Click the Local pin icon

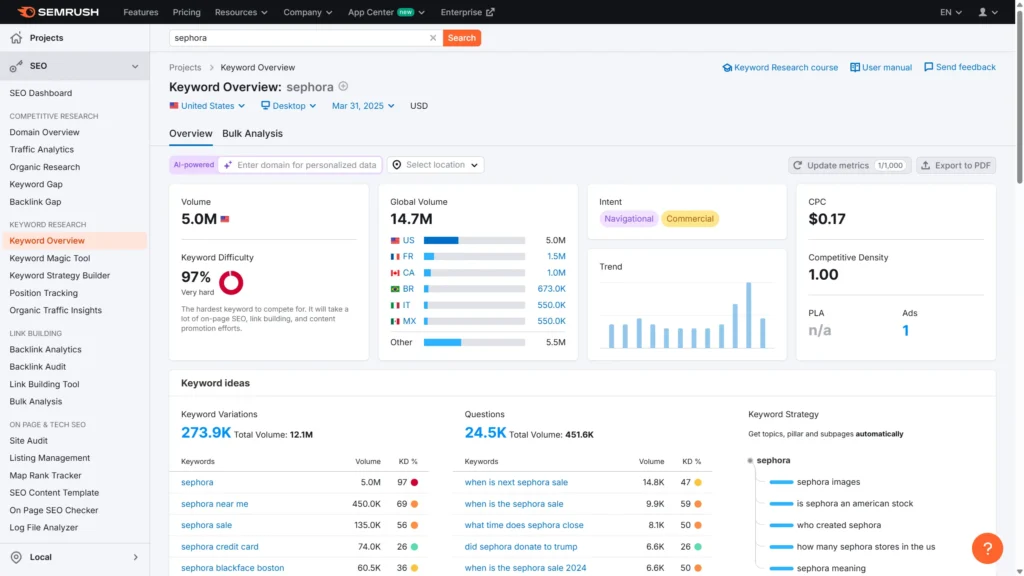(16, 557)
